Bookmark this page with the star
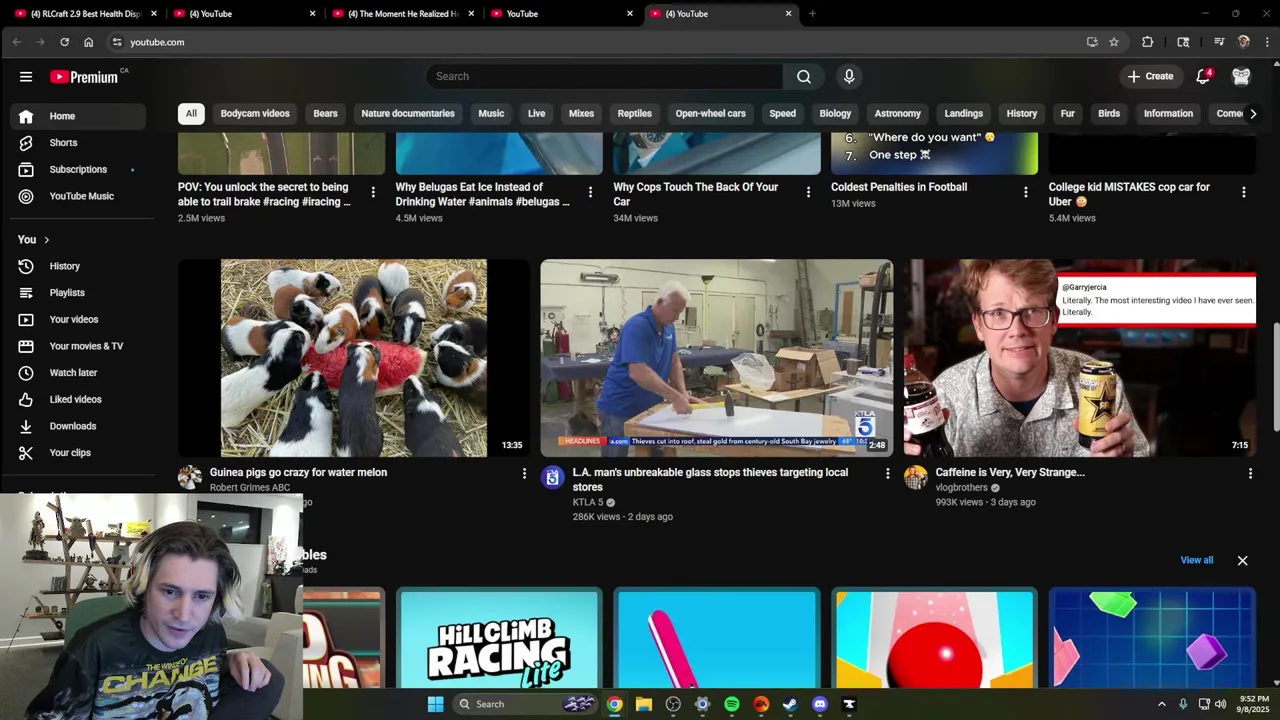The image size is (1280, 720). tap(1113, 42)
